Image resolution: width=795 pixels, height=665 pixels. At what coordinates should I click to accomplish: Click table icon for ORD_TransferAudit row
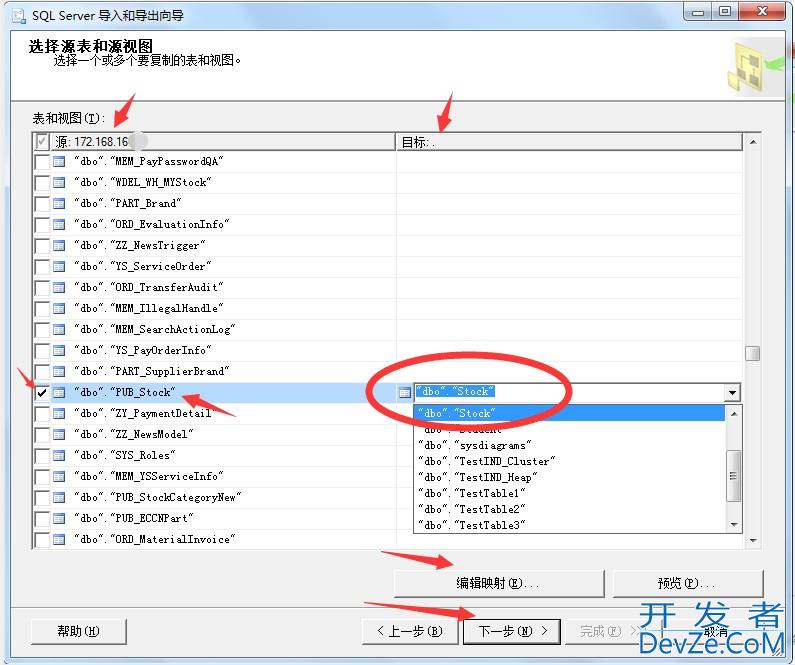59,288
